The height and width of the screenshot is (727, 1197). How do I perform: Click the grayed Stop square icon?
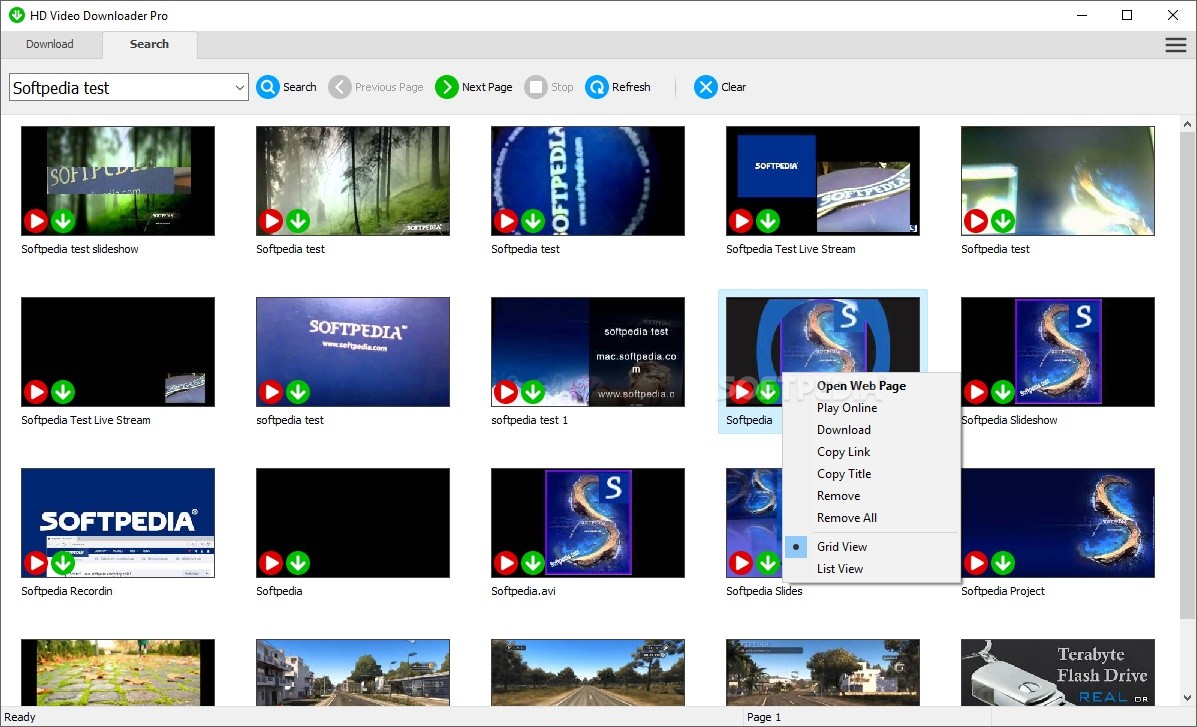coord(536,87)
